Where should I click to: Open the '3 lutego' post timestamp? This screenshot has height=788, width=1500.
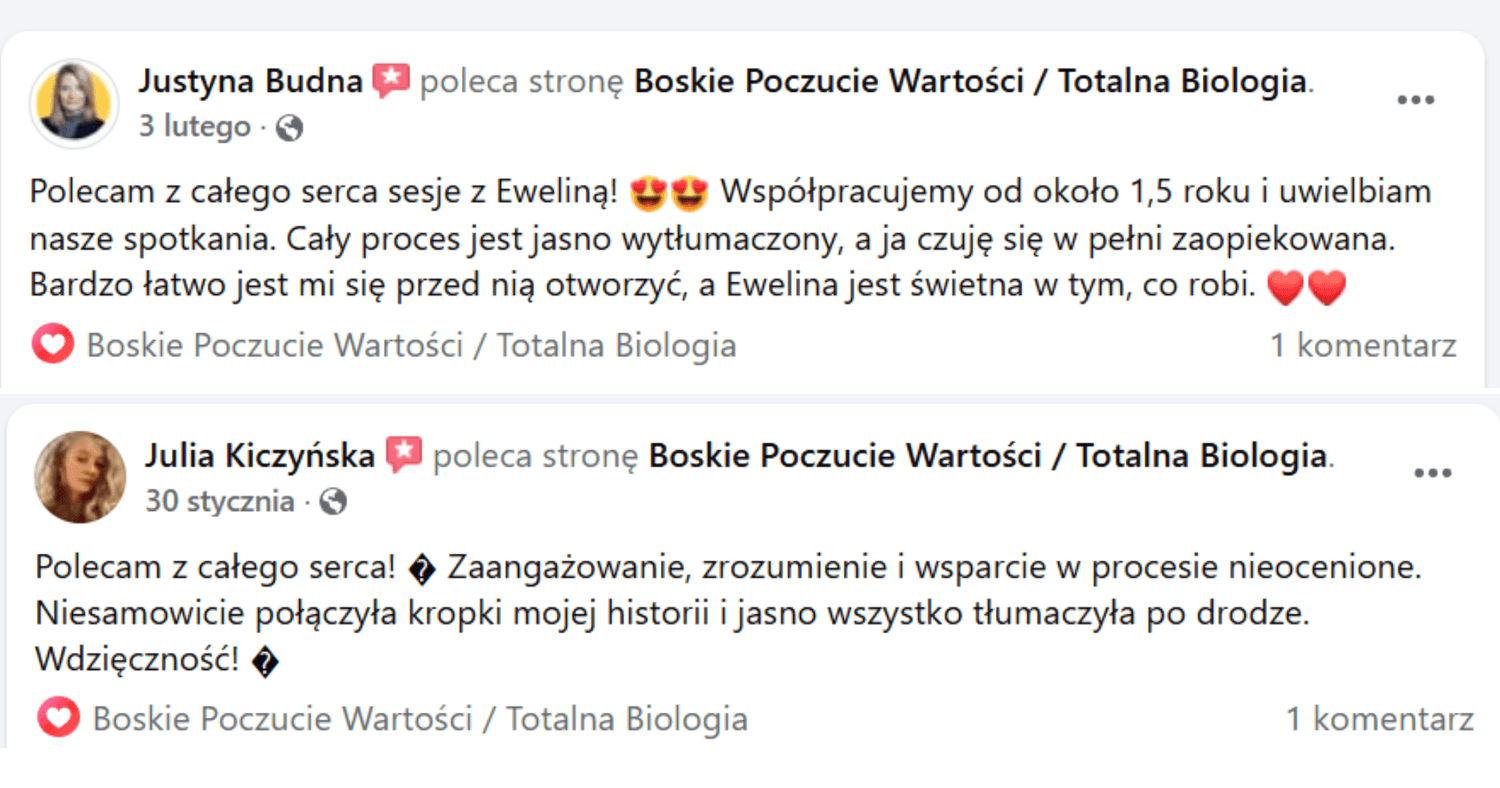coord(194,127)
